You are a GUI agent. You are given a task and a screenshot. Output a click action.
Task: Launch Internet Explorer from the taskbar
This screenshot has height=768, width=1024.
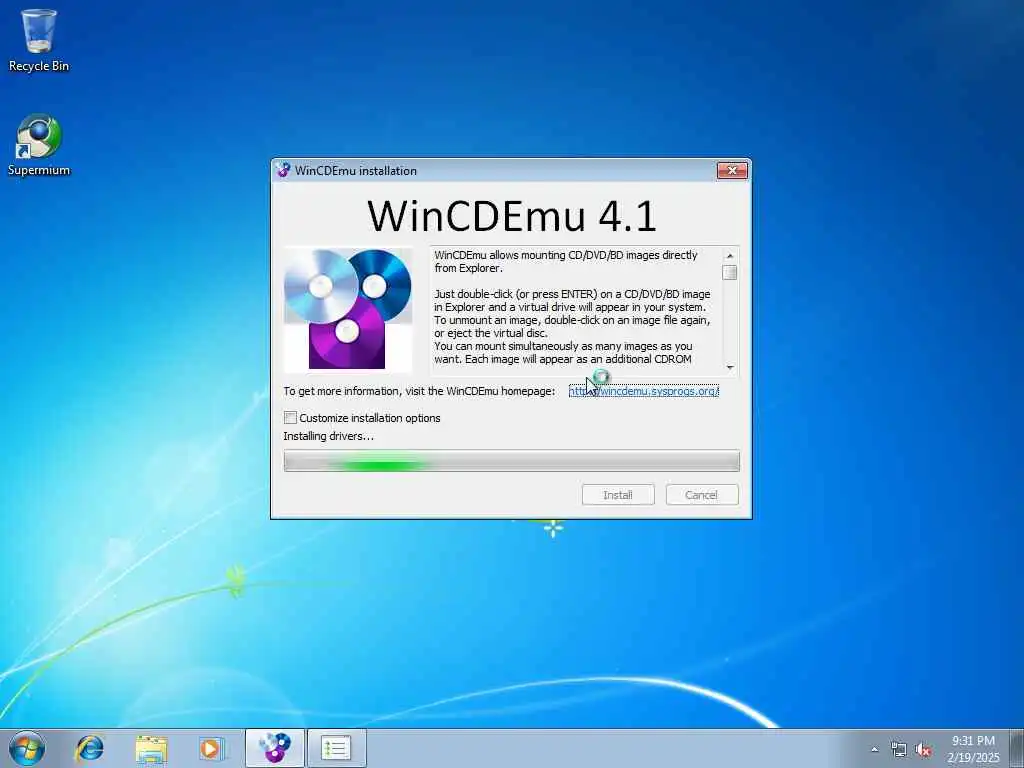pyautogui.click(x=89, y=748)
